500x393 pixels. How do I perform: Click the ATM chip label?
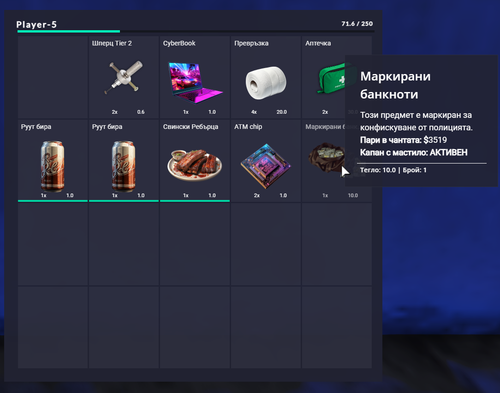[x=248, y=127]
